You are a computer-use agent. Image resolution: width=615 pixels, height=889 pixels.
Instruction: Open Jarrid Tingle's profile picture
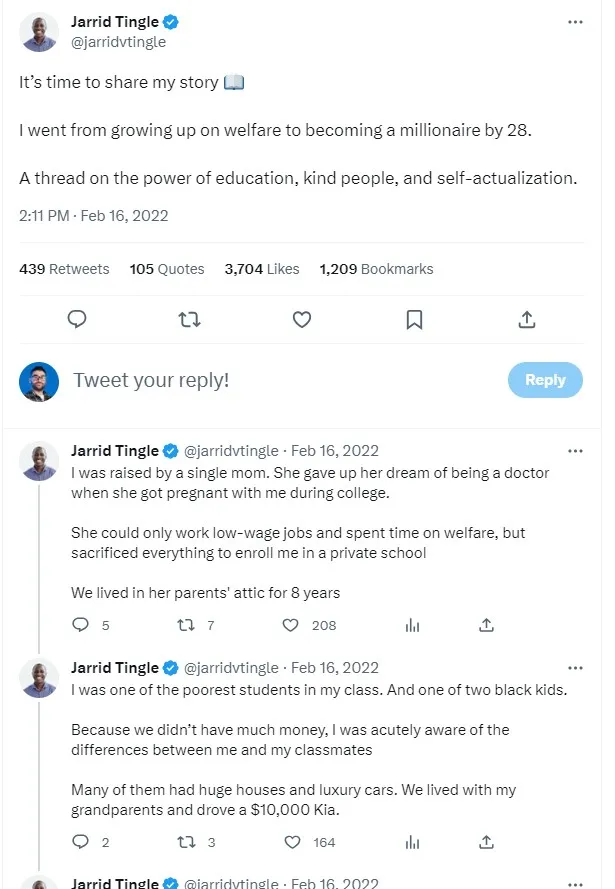[38, 32]
